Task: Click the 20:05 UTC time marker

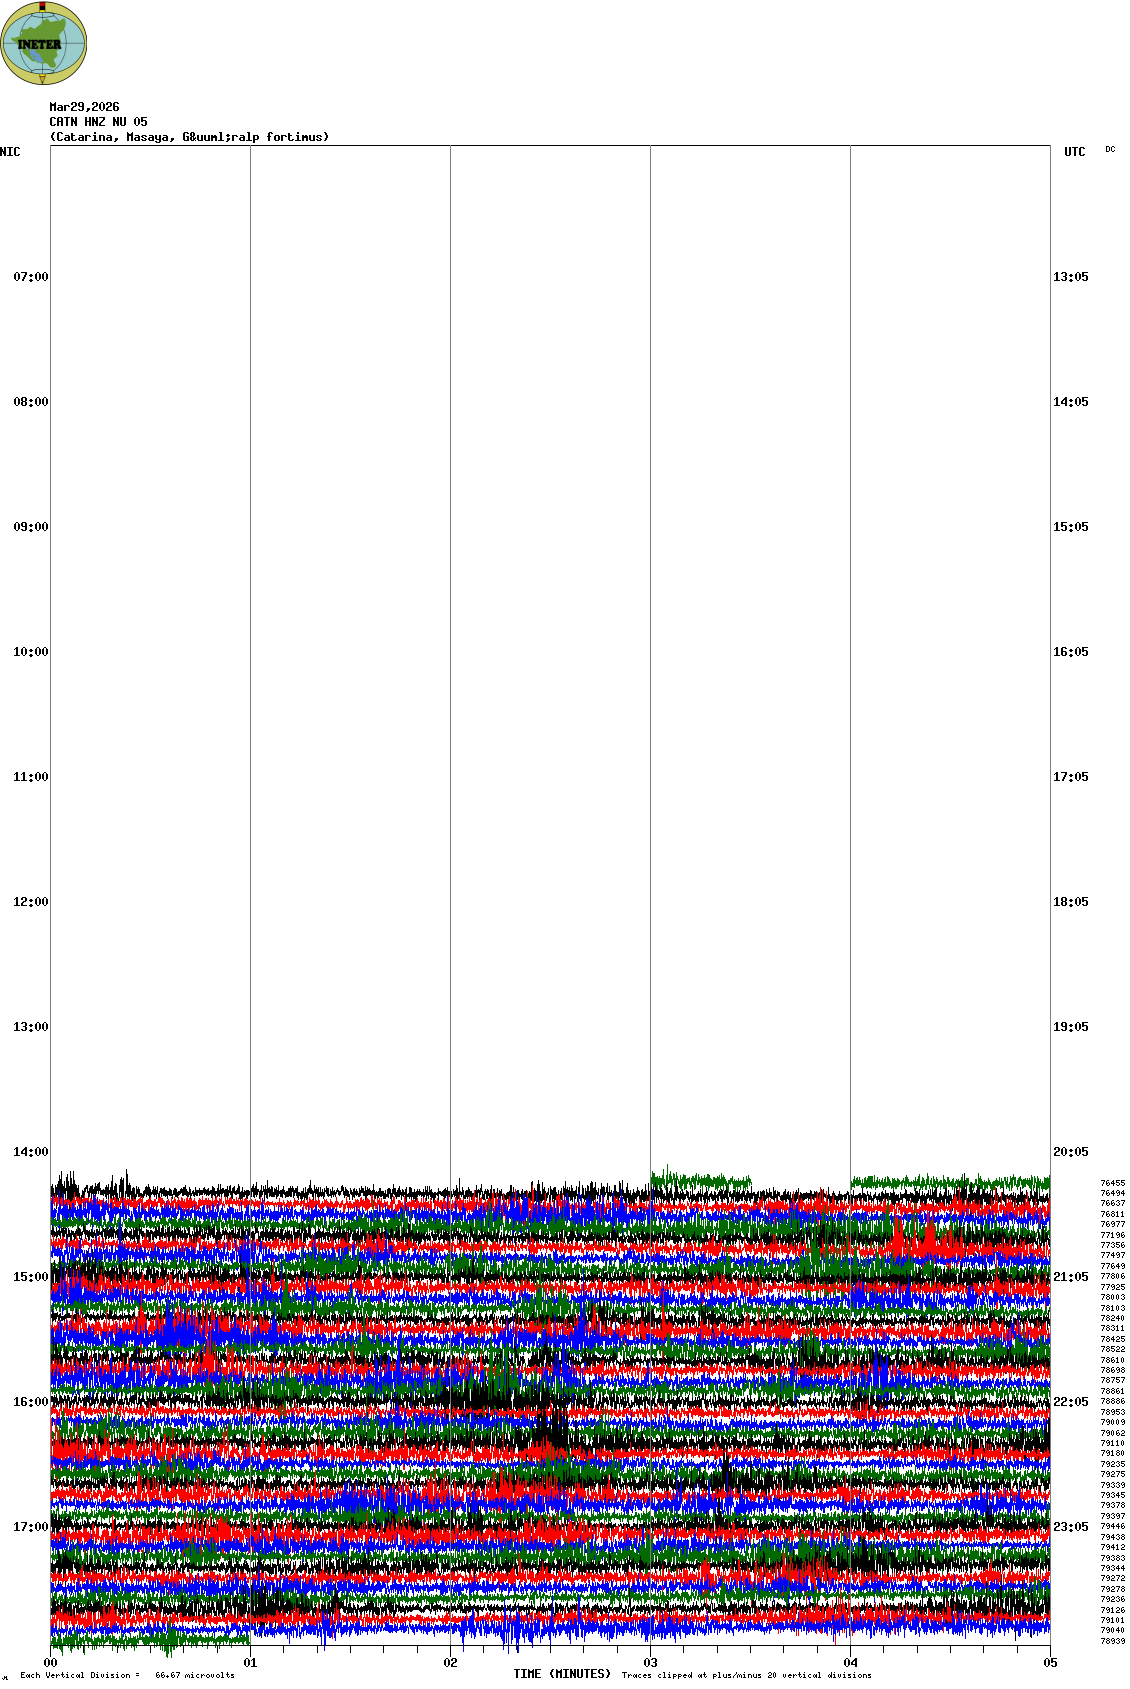Action: [1070, 1152]
